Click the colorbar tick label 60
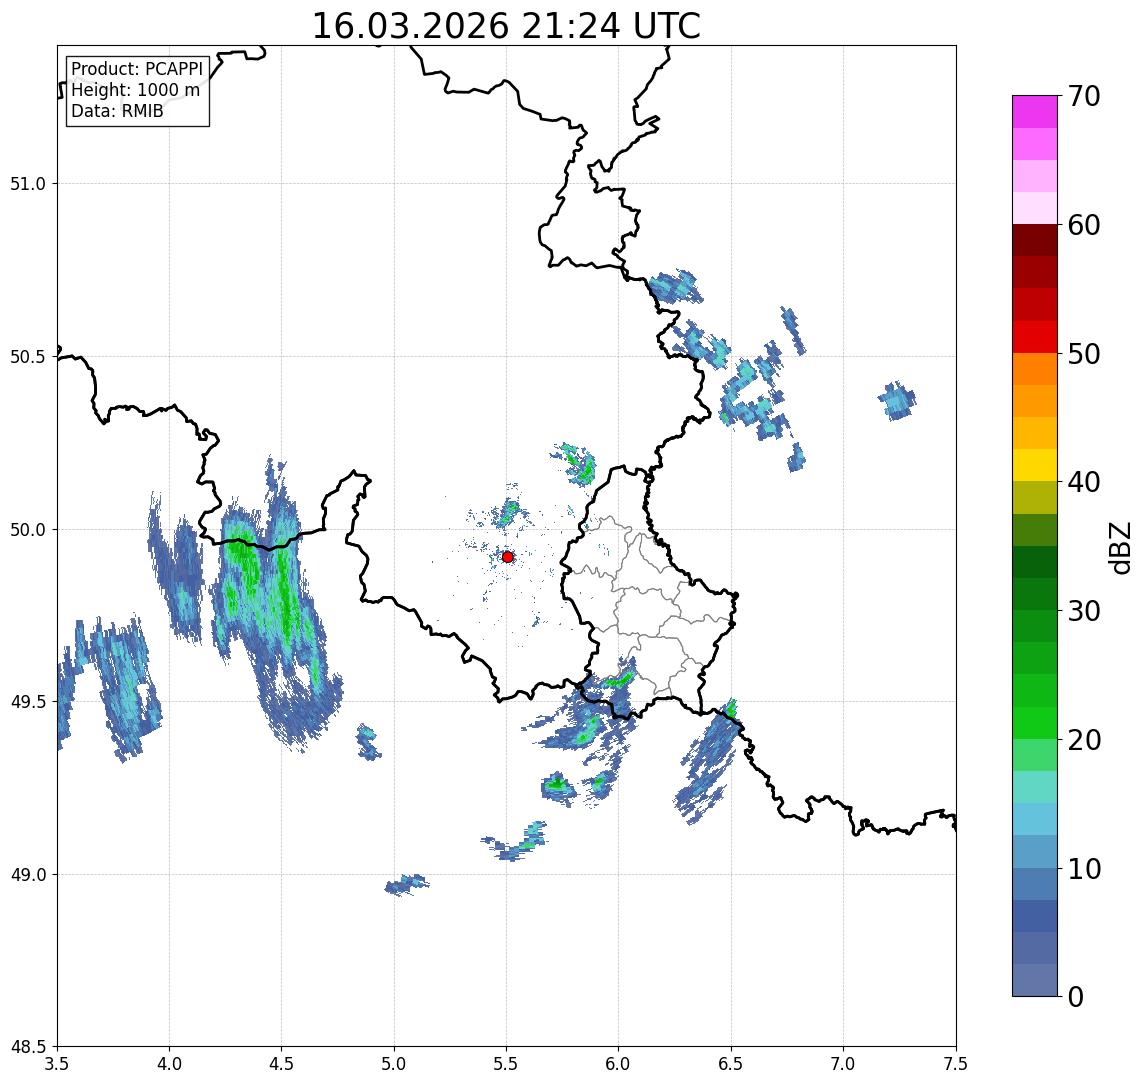 pyautogui.click(x=1084, y=225)
